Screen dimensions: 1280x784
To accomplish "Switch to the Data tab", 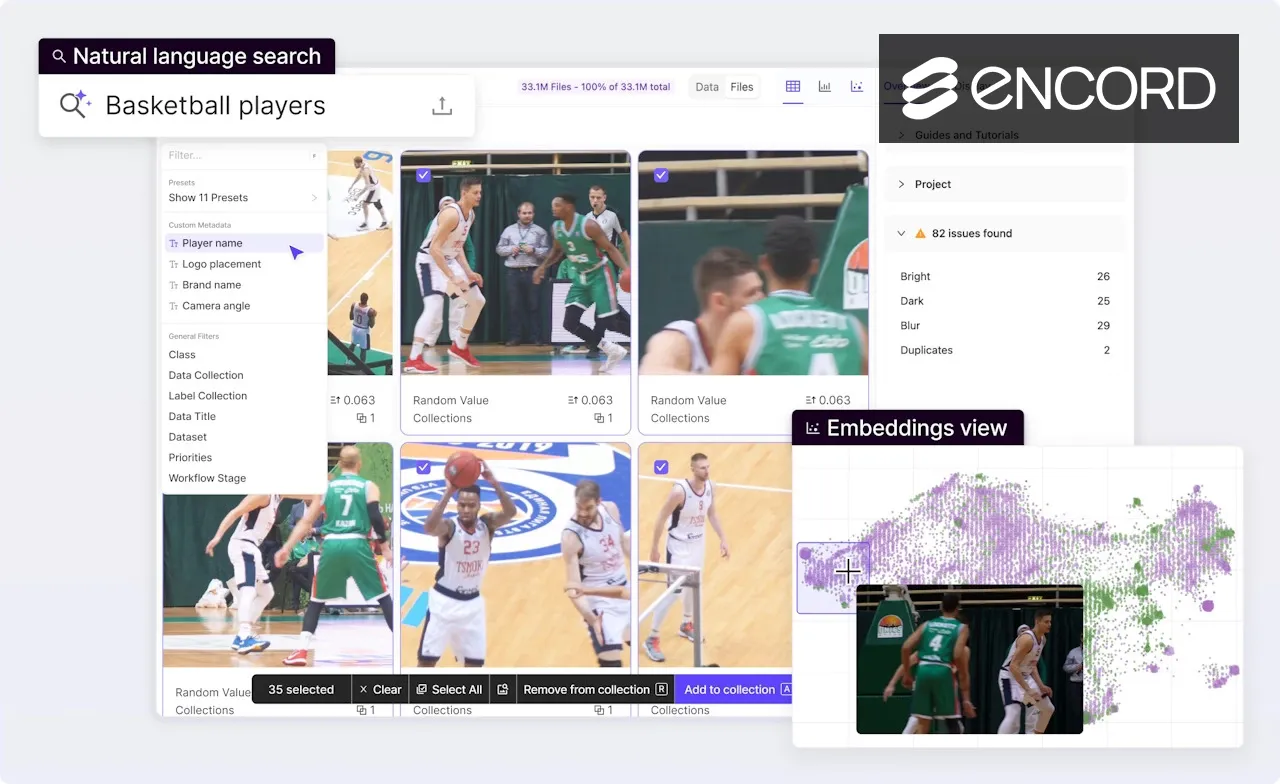I will pyautogui.click(x=707, y=87).
